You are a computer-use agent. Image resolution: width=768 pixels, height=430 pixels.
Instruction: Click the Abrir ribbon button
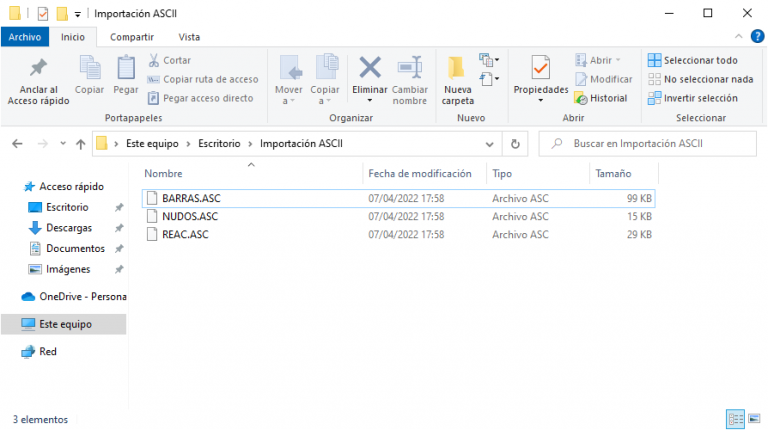pos(598,60)
